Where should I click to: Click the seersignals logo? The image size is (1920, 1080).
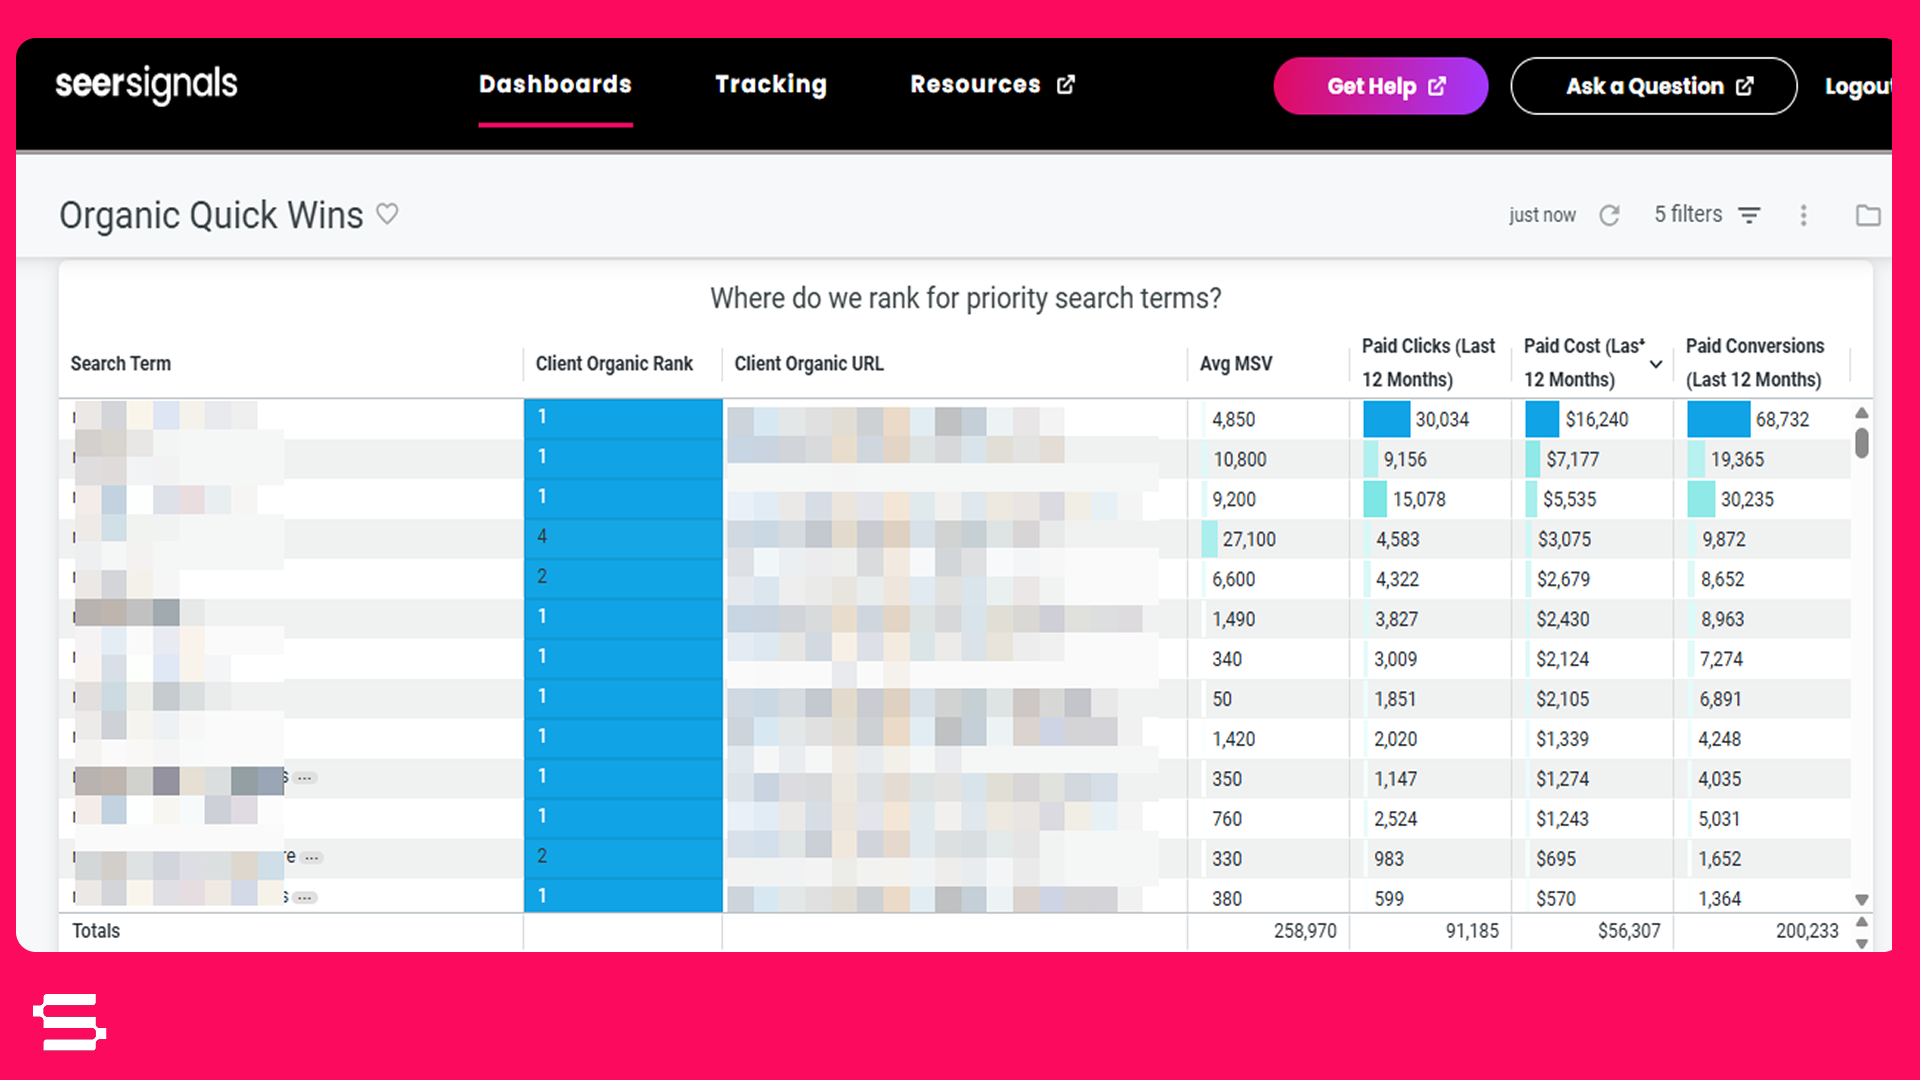tap(146, 85)
